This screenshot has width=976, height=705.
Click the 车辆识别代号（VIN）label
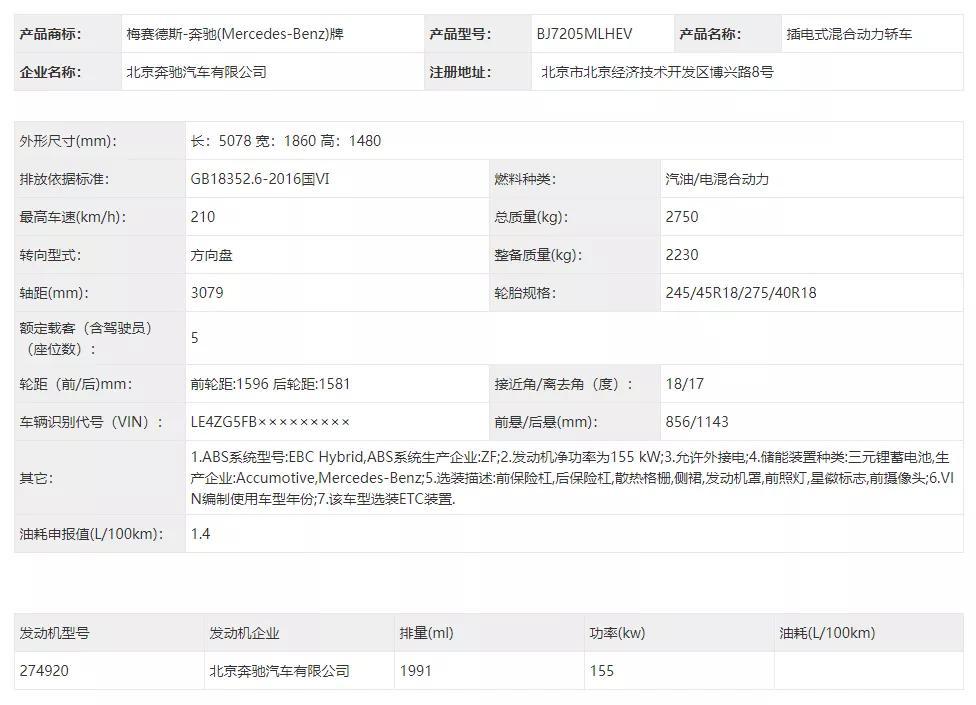click(x=92, y=422)
